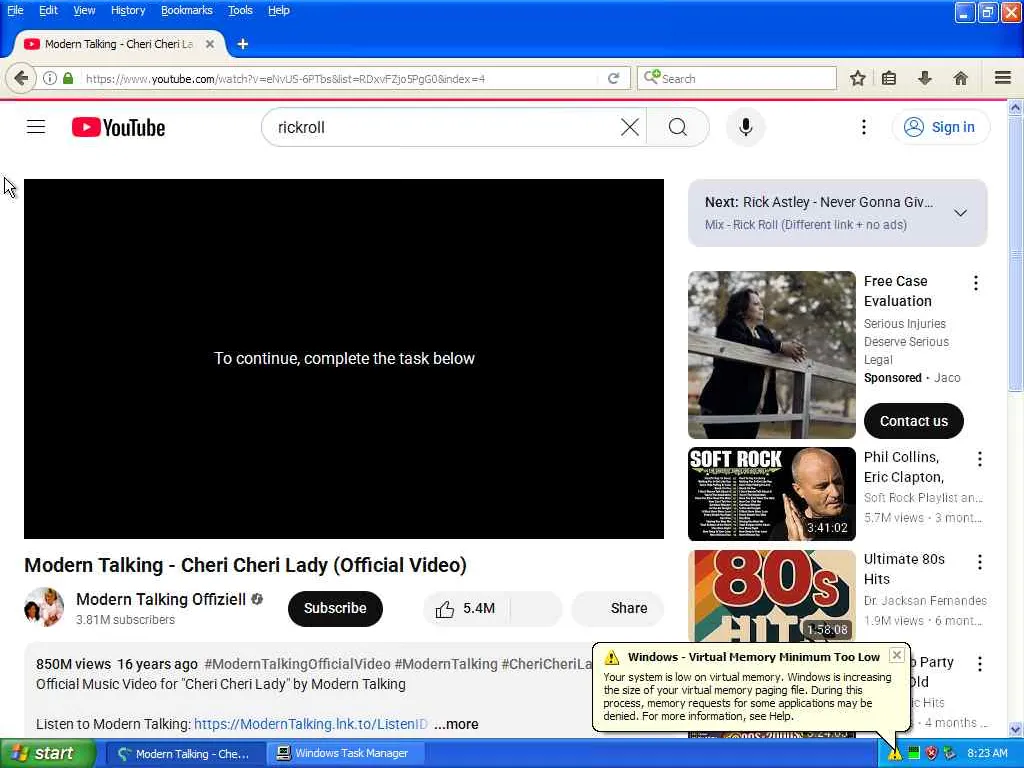
Task: Open the History menu
Action: pos(128,10)
